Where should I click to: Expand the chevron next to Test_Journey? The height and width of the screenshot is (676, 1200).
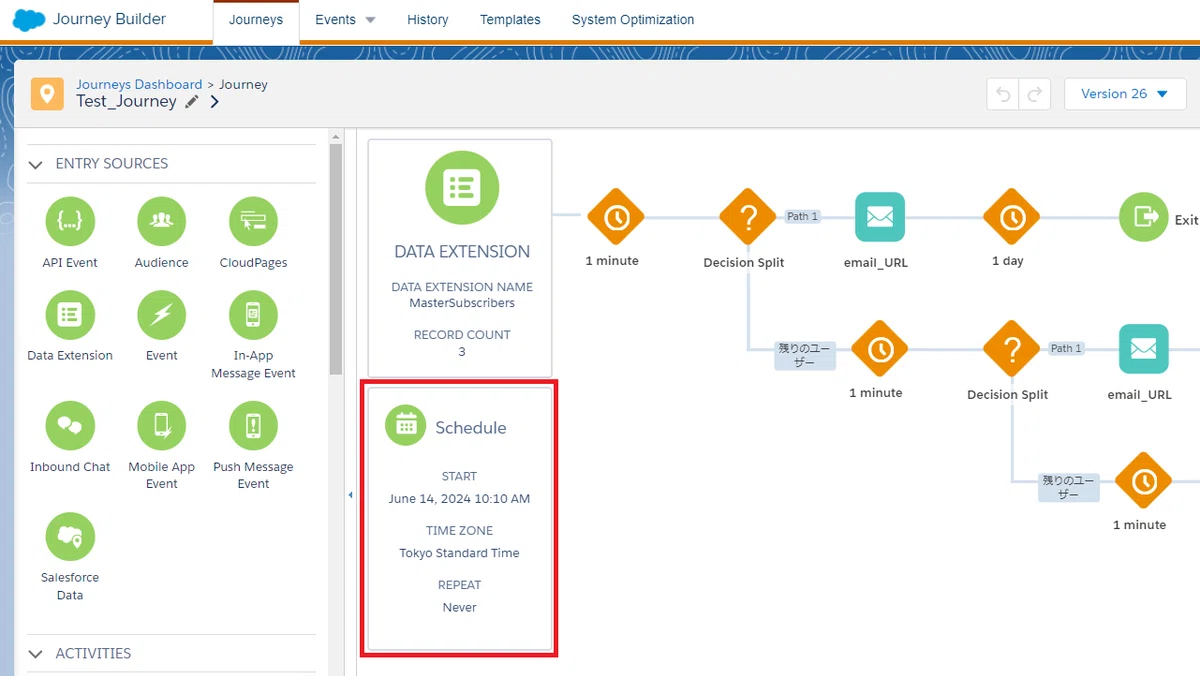click(214, 102)
